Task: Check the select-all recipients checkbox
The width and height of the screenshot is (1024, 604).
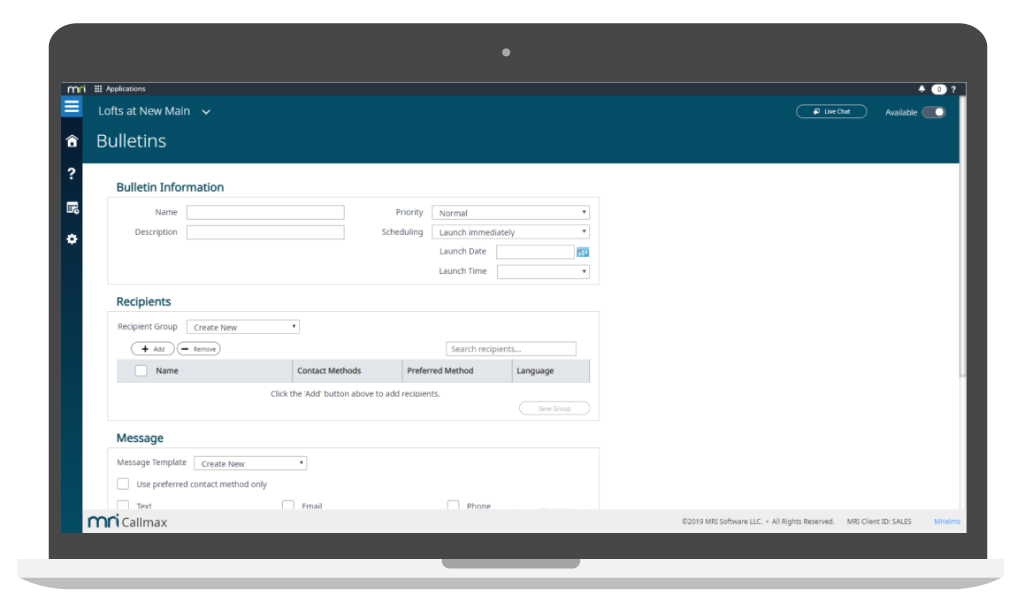Action: [141, 371]
